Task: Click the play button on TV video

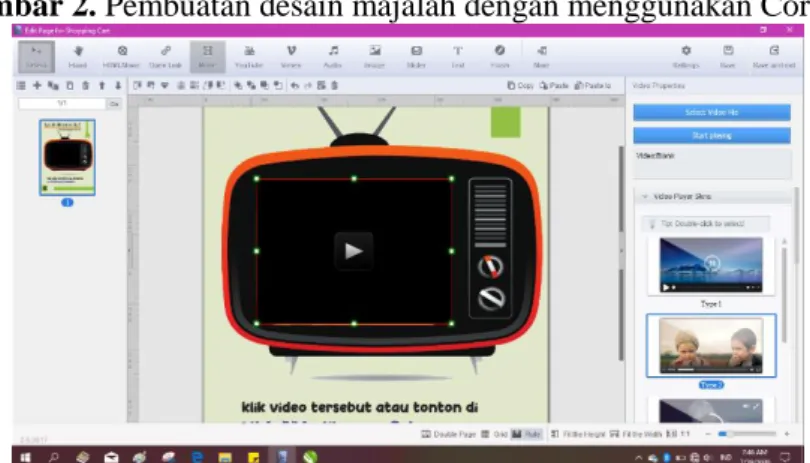Action: pos(354,251)
